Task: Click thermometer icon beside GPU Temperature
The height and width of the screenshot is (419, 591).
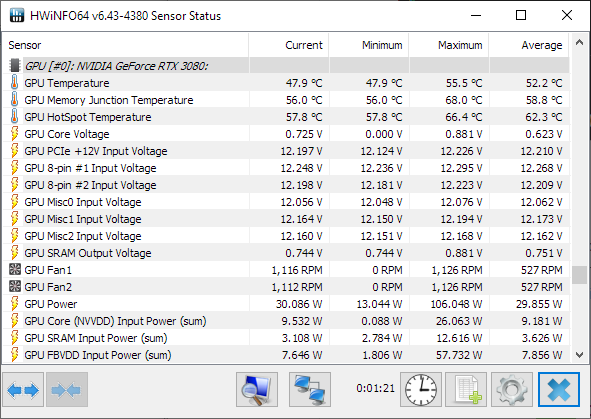Action: [x=14, y=83]
